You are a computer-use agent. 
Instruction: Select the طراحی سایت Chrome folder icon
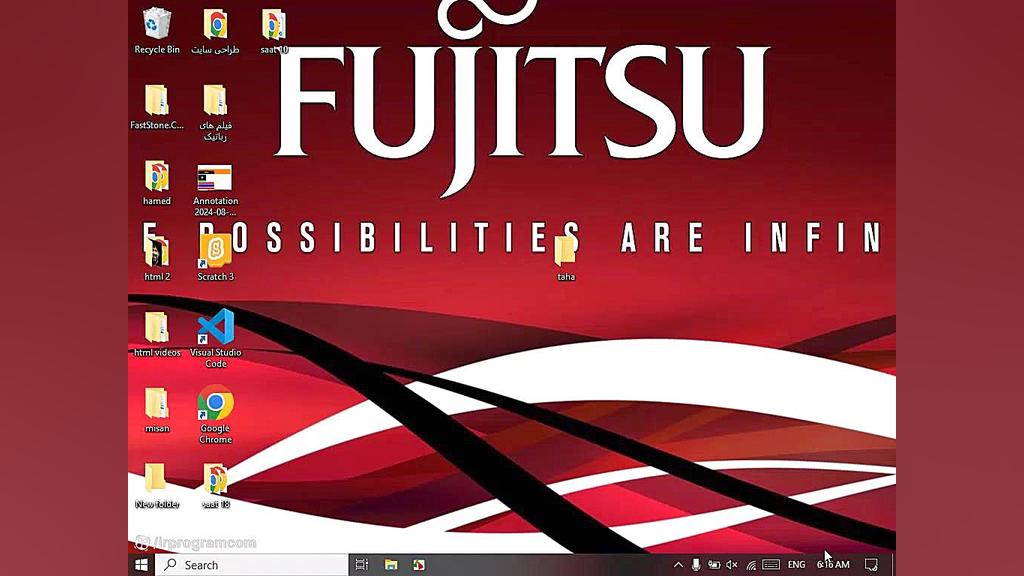click(x=215, y=31)
